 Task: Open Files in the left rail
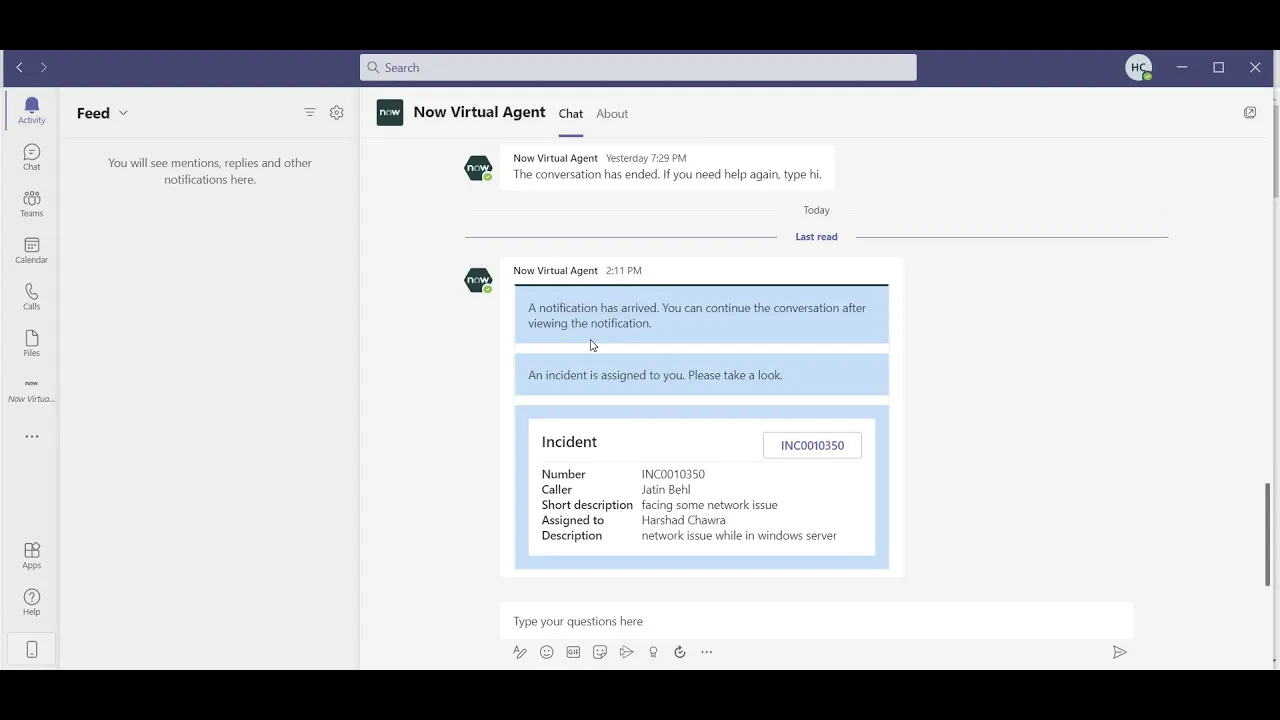click(x=31, y=343)
